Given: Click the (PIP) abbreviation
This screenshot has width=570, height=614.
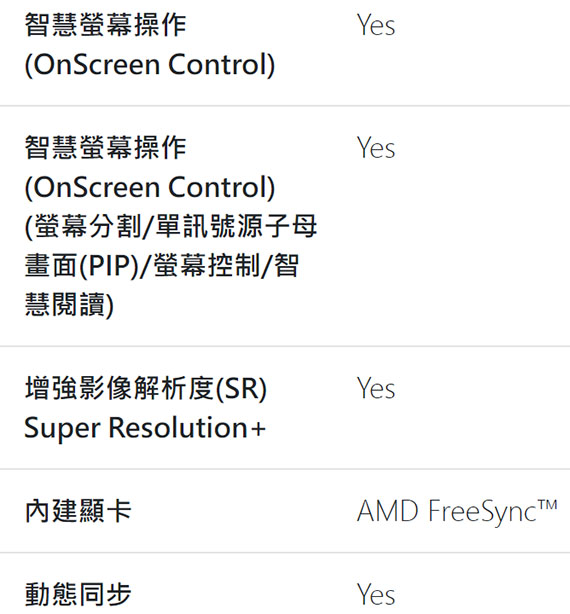Looking at the screenshot, I should [109, 266].
